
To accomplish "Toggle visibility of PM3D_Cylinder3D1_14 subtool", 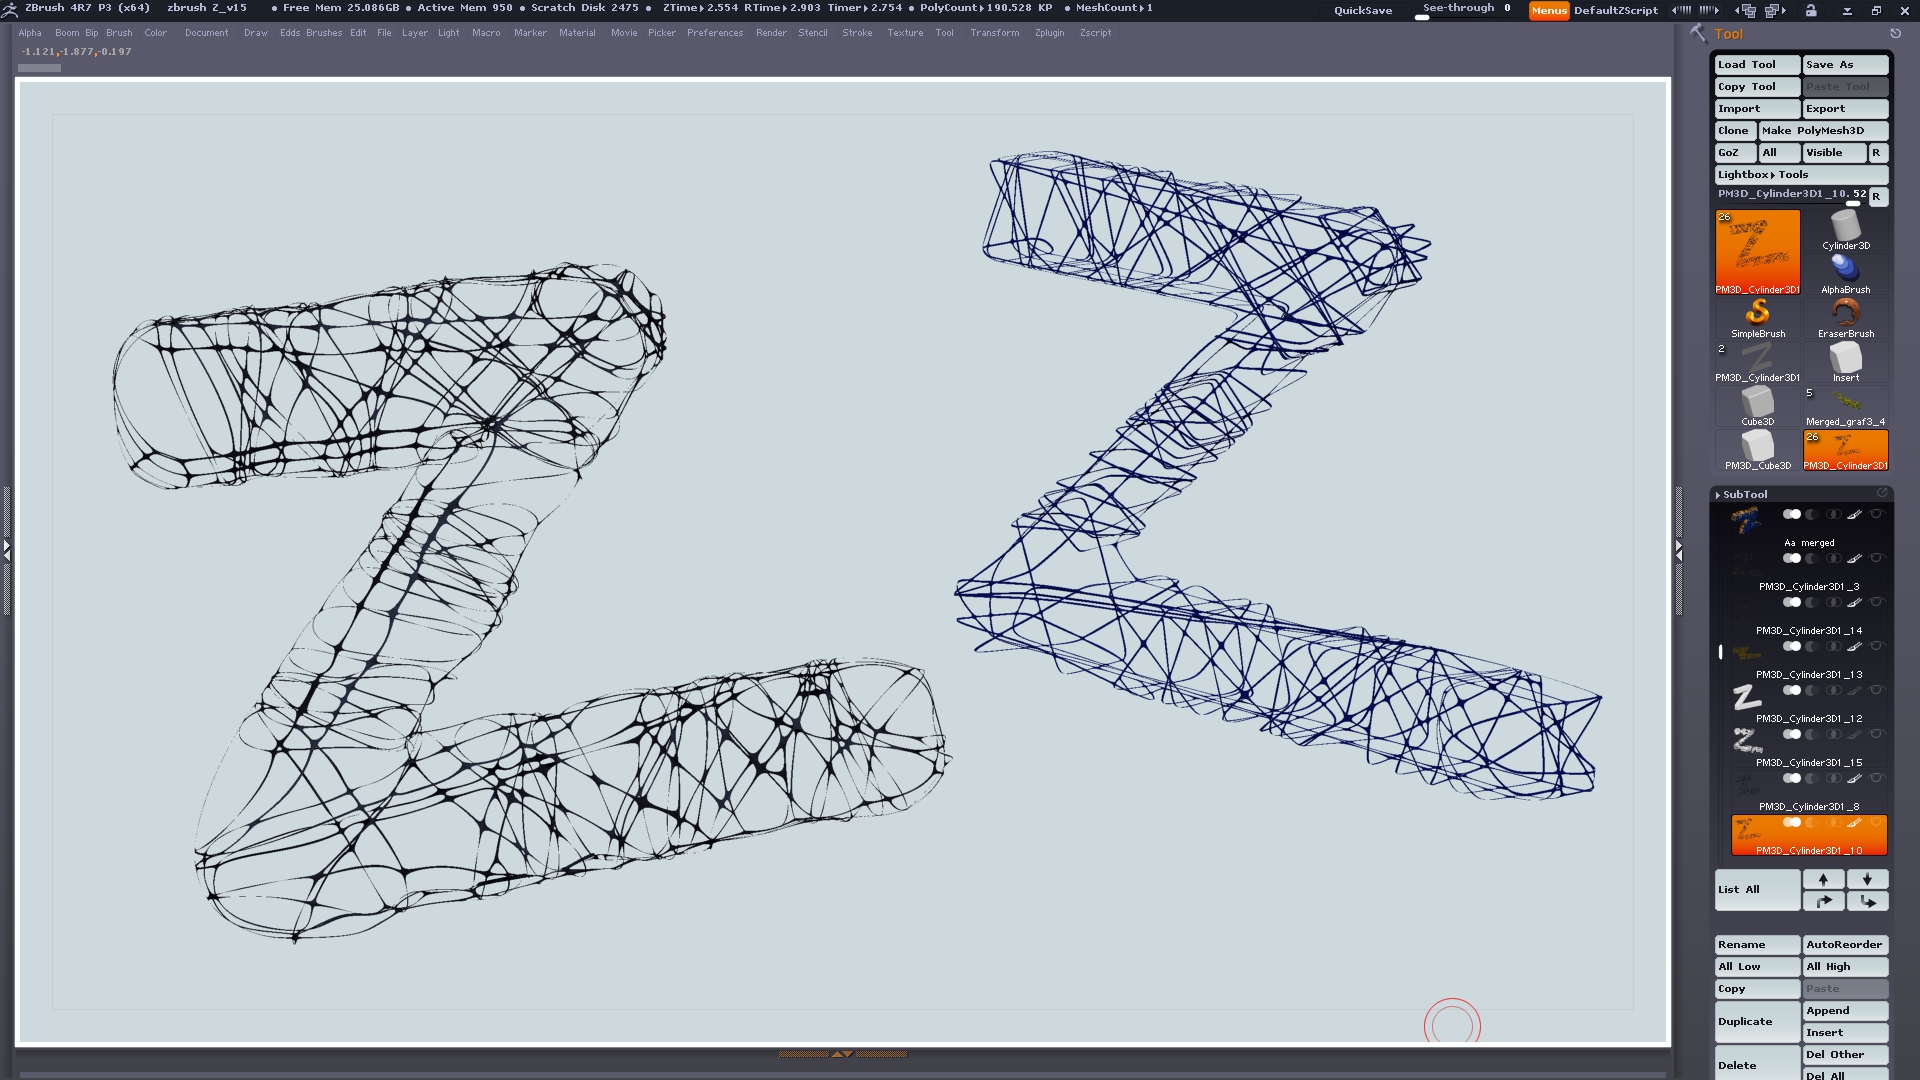I will point(1876,602).
